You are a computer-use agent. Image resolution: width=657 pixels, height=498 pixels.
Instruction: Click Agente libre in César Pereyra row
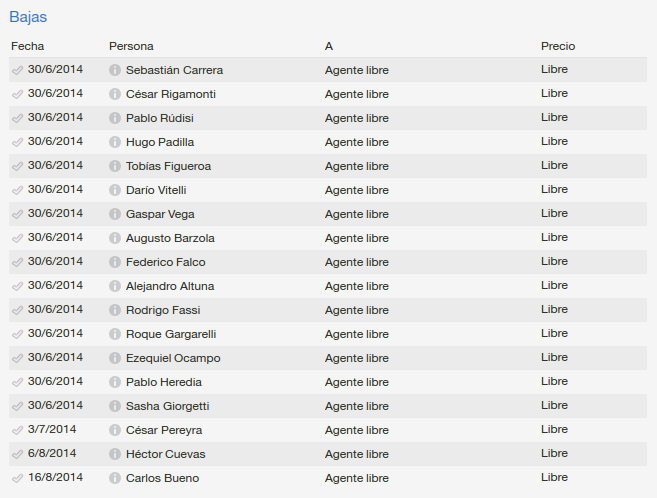coord(357,430)
